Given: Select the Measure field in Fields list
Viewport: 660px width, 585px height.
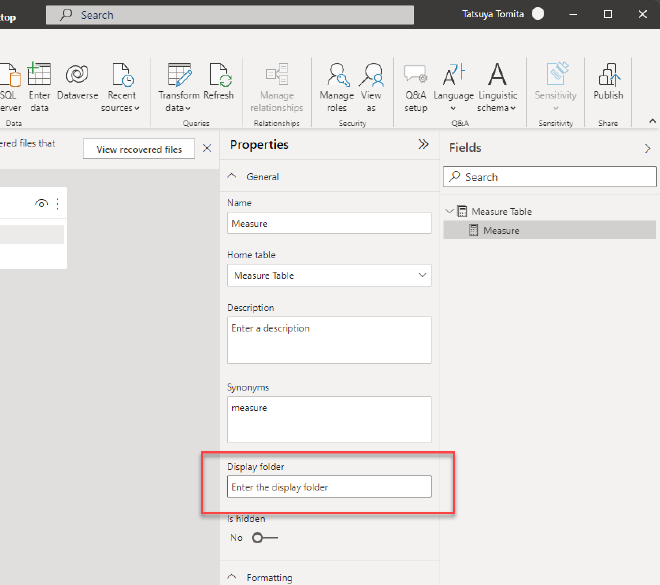Looking at the screenshot, I should pos(550,230).
